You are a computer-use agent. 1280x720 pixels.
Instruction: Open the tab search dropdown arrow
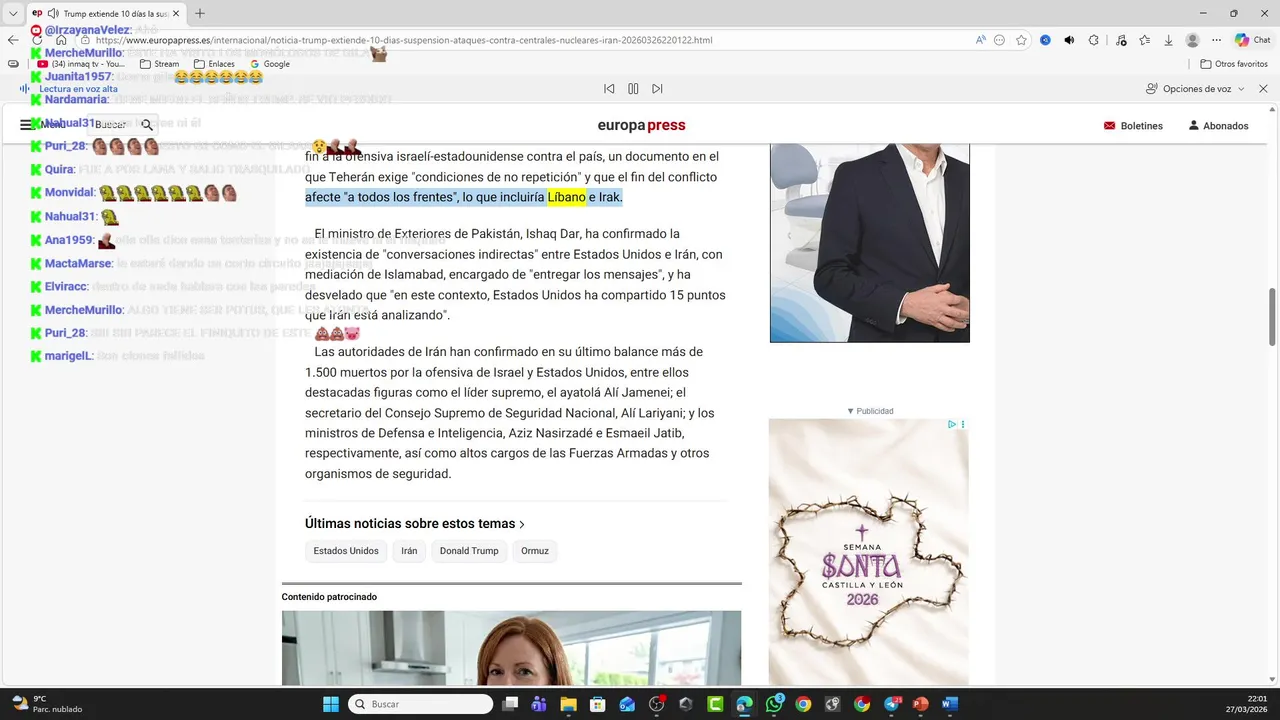[x=13, y=13]
